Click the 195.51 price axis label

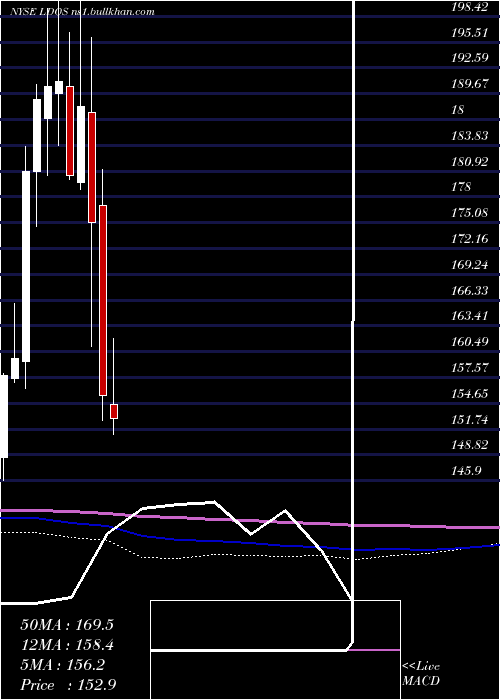[470, 32]
